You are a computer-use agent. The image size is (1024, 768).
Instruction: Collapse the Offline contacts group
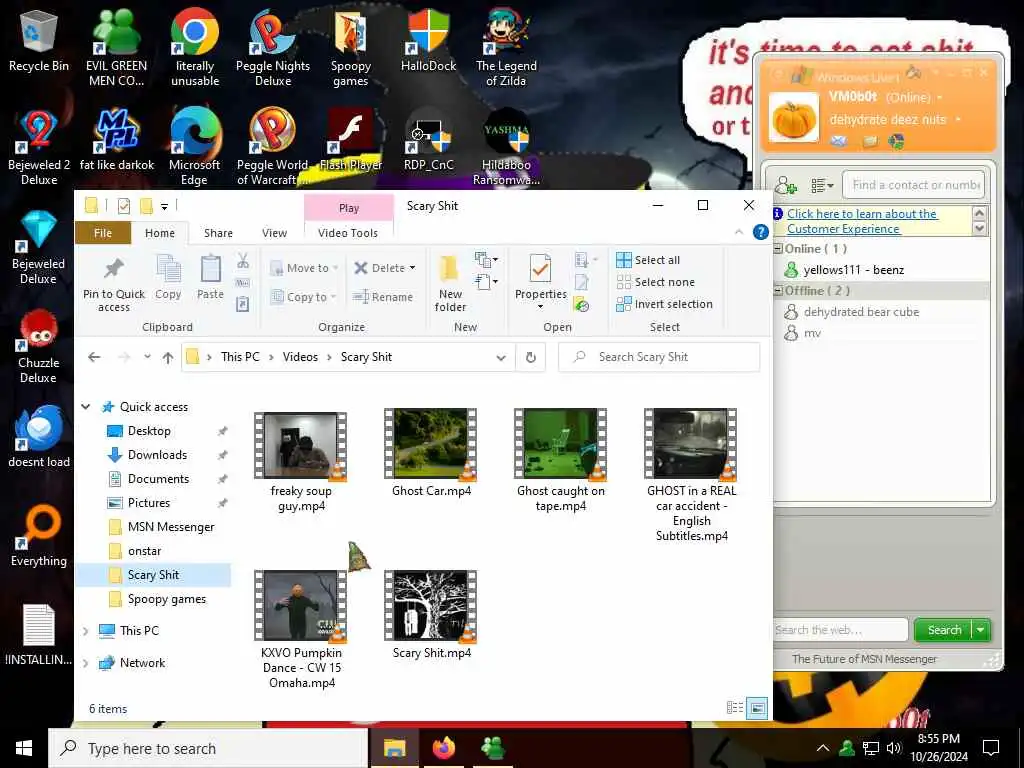[x=778, y=291]
